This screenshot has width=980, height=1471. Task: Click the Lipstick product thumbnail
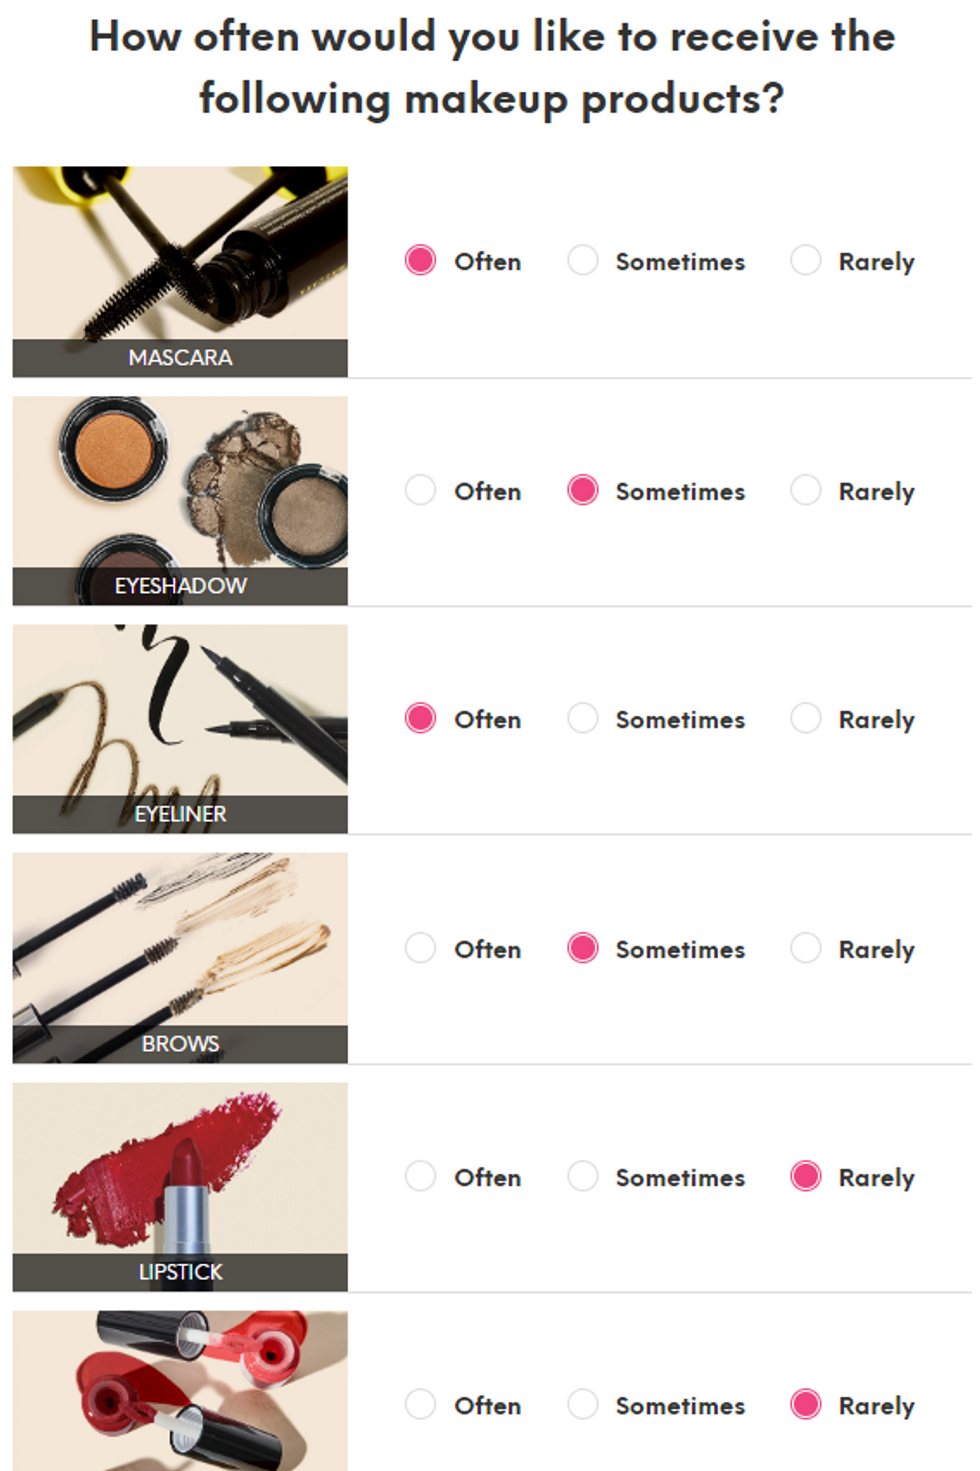click(x=180, y=1176)
